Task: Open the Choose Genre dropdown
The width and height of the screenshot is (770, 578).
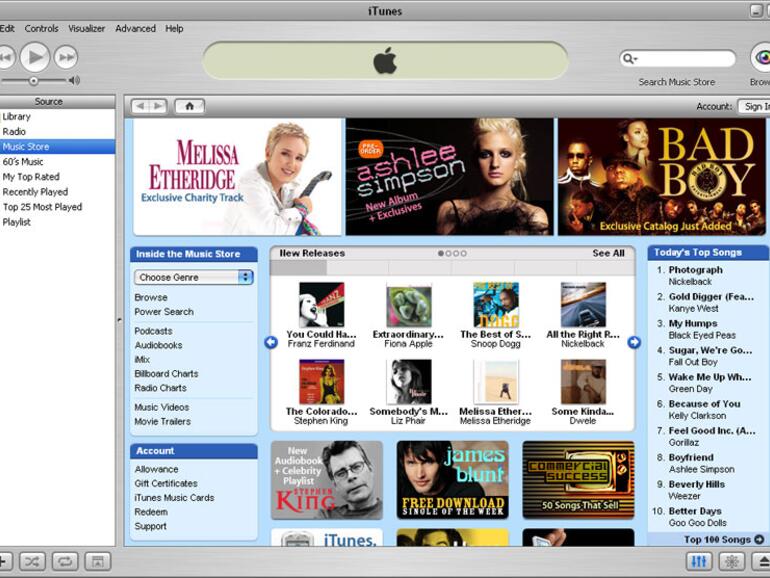Action: (194, 277)
